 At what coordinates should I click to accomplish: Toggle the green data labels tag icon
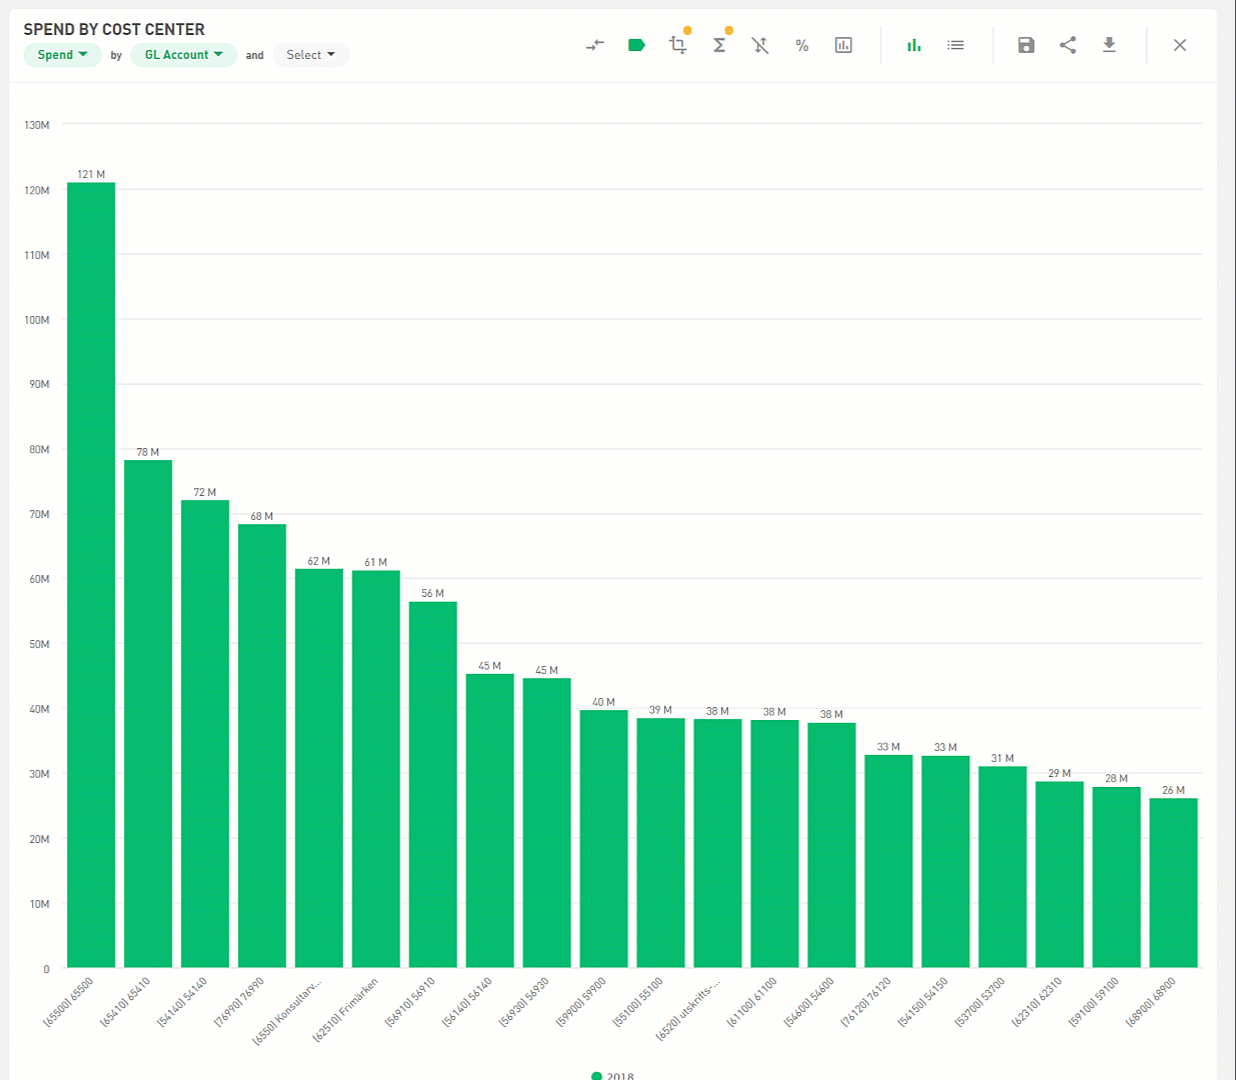coord(636,45)
